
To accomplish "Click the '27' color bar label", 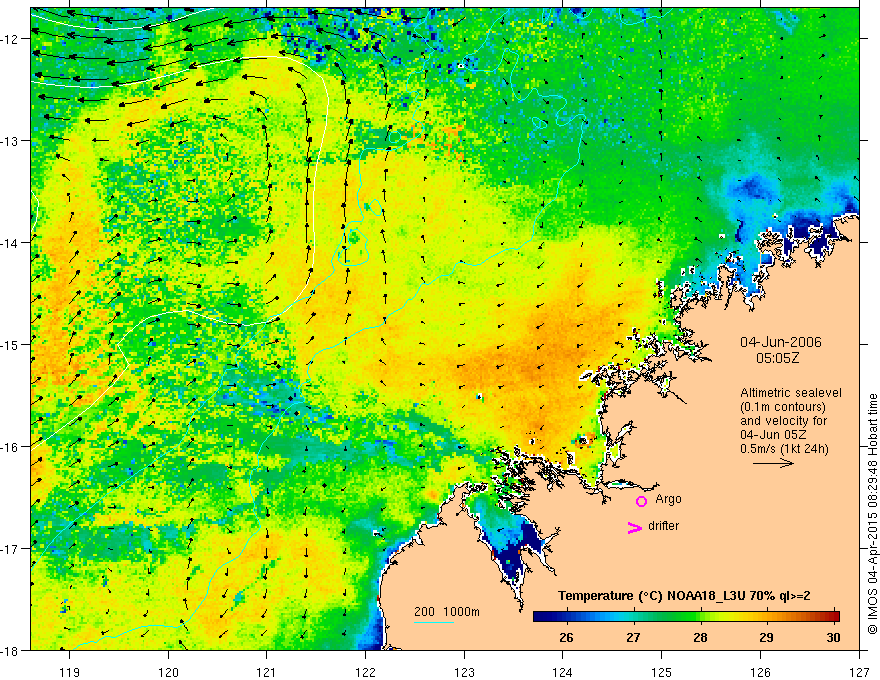I will tap(633, 637).
